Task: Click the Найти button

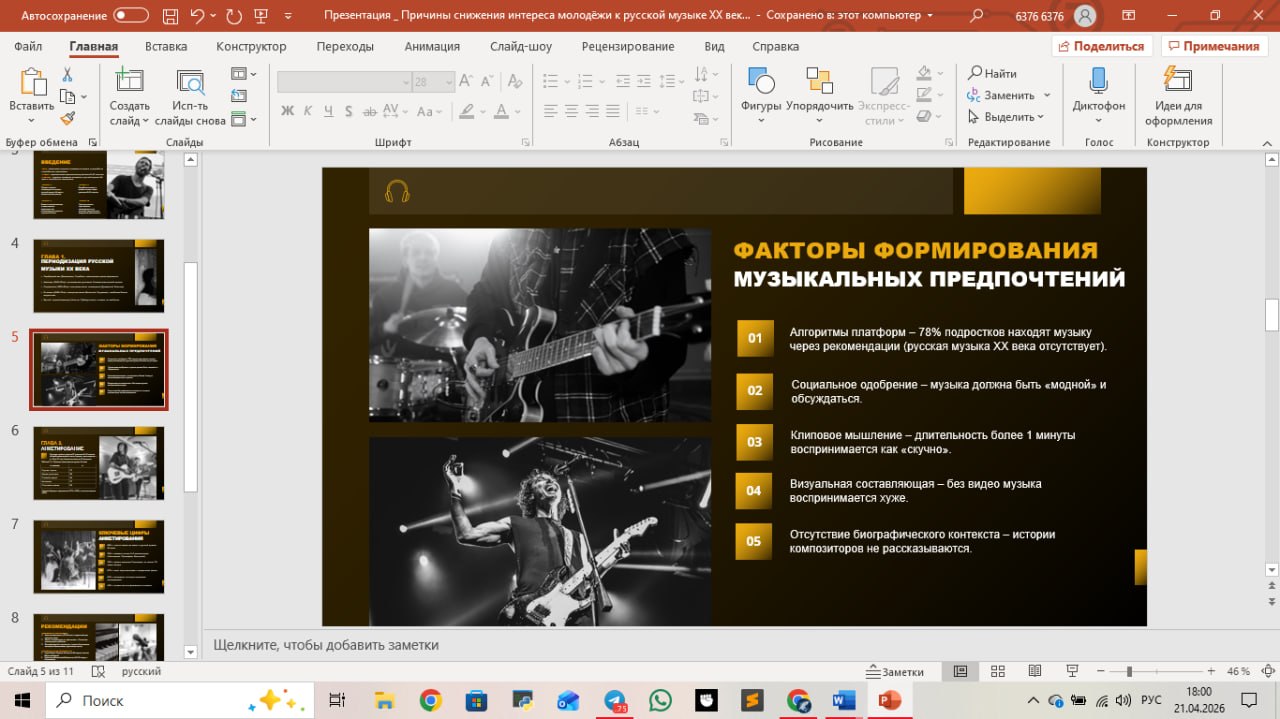Action: point(993,73)
